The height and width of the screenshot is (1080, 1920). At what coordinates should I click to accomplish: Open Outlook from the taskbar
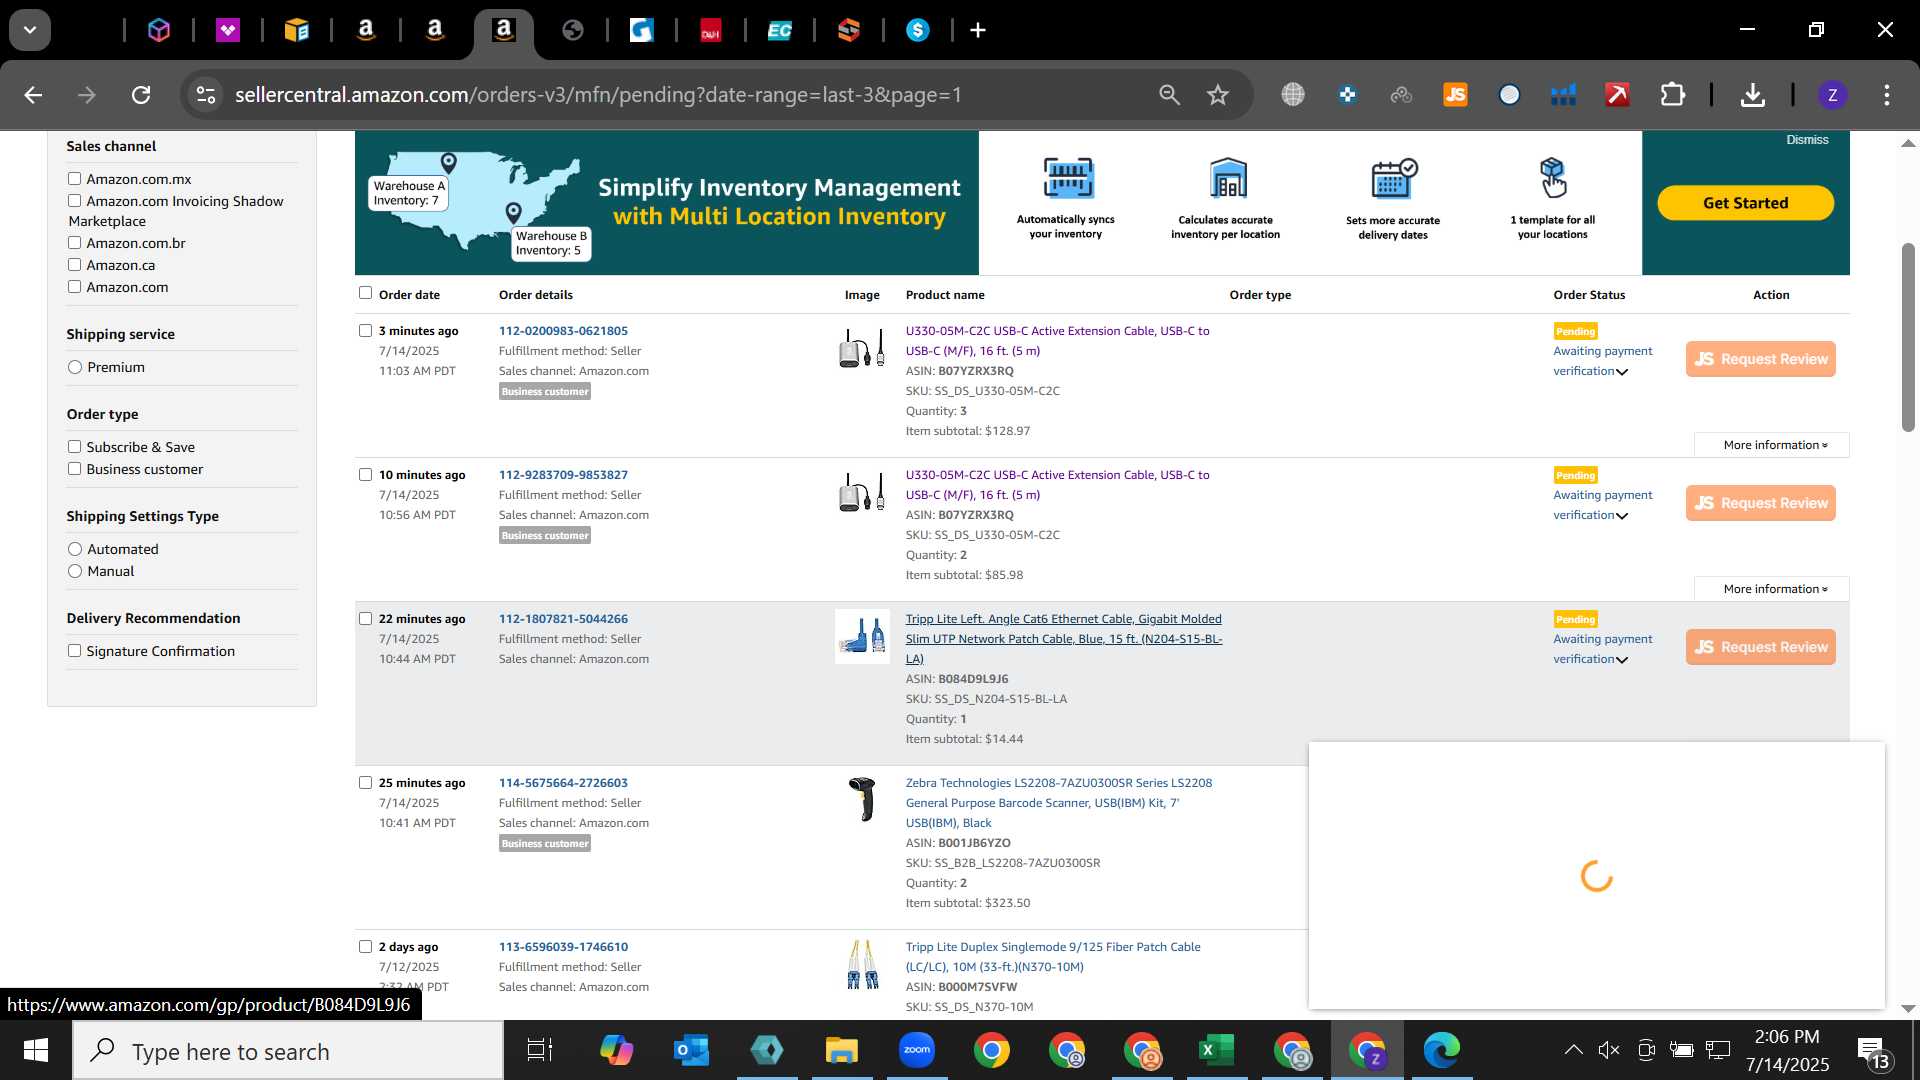[691, 1051]
